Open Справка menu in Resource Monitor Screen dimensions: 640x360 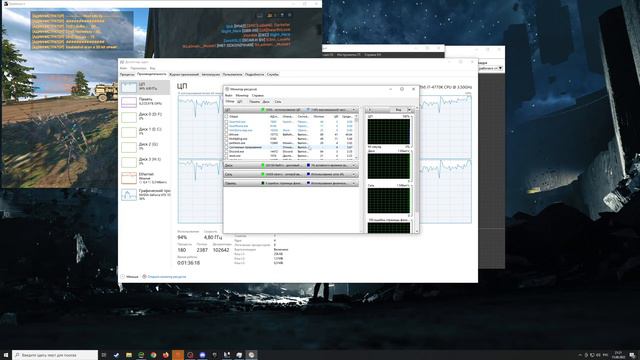point(258,95)
